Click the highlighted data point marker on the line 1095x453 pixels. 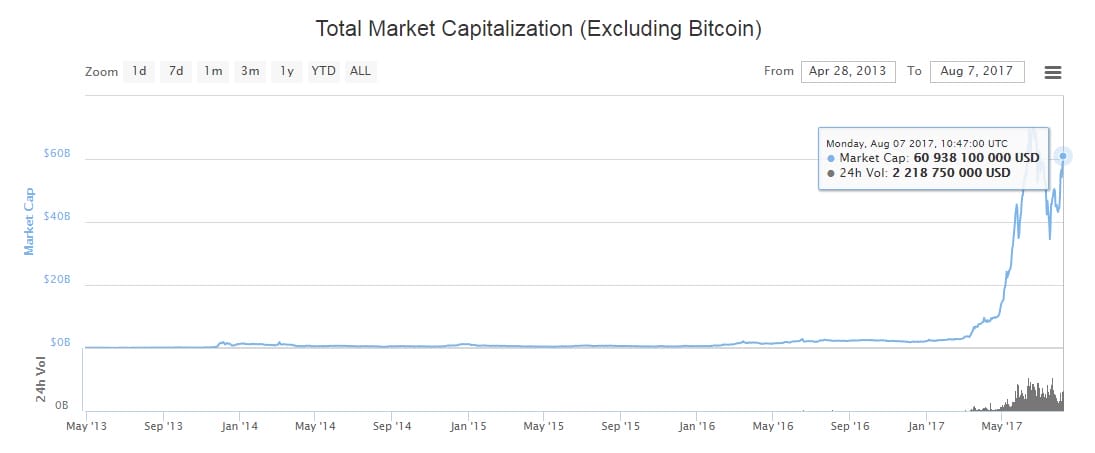coord(1062,156)
